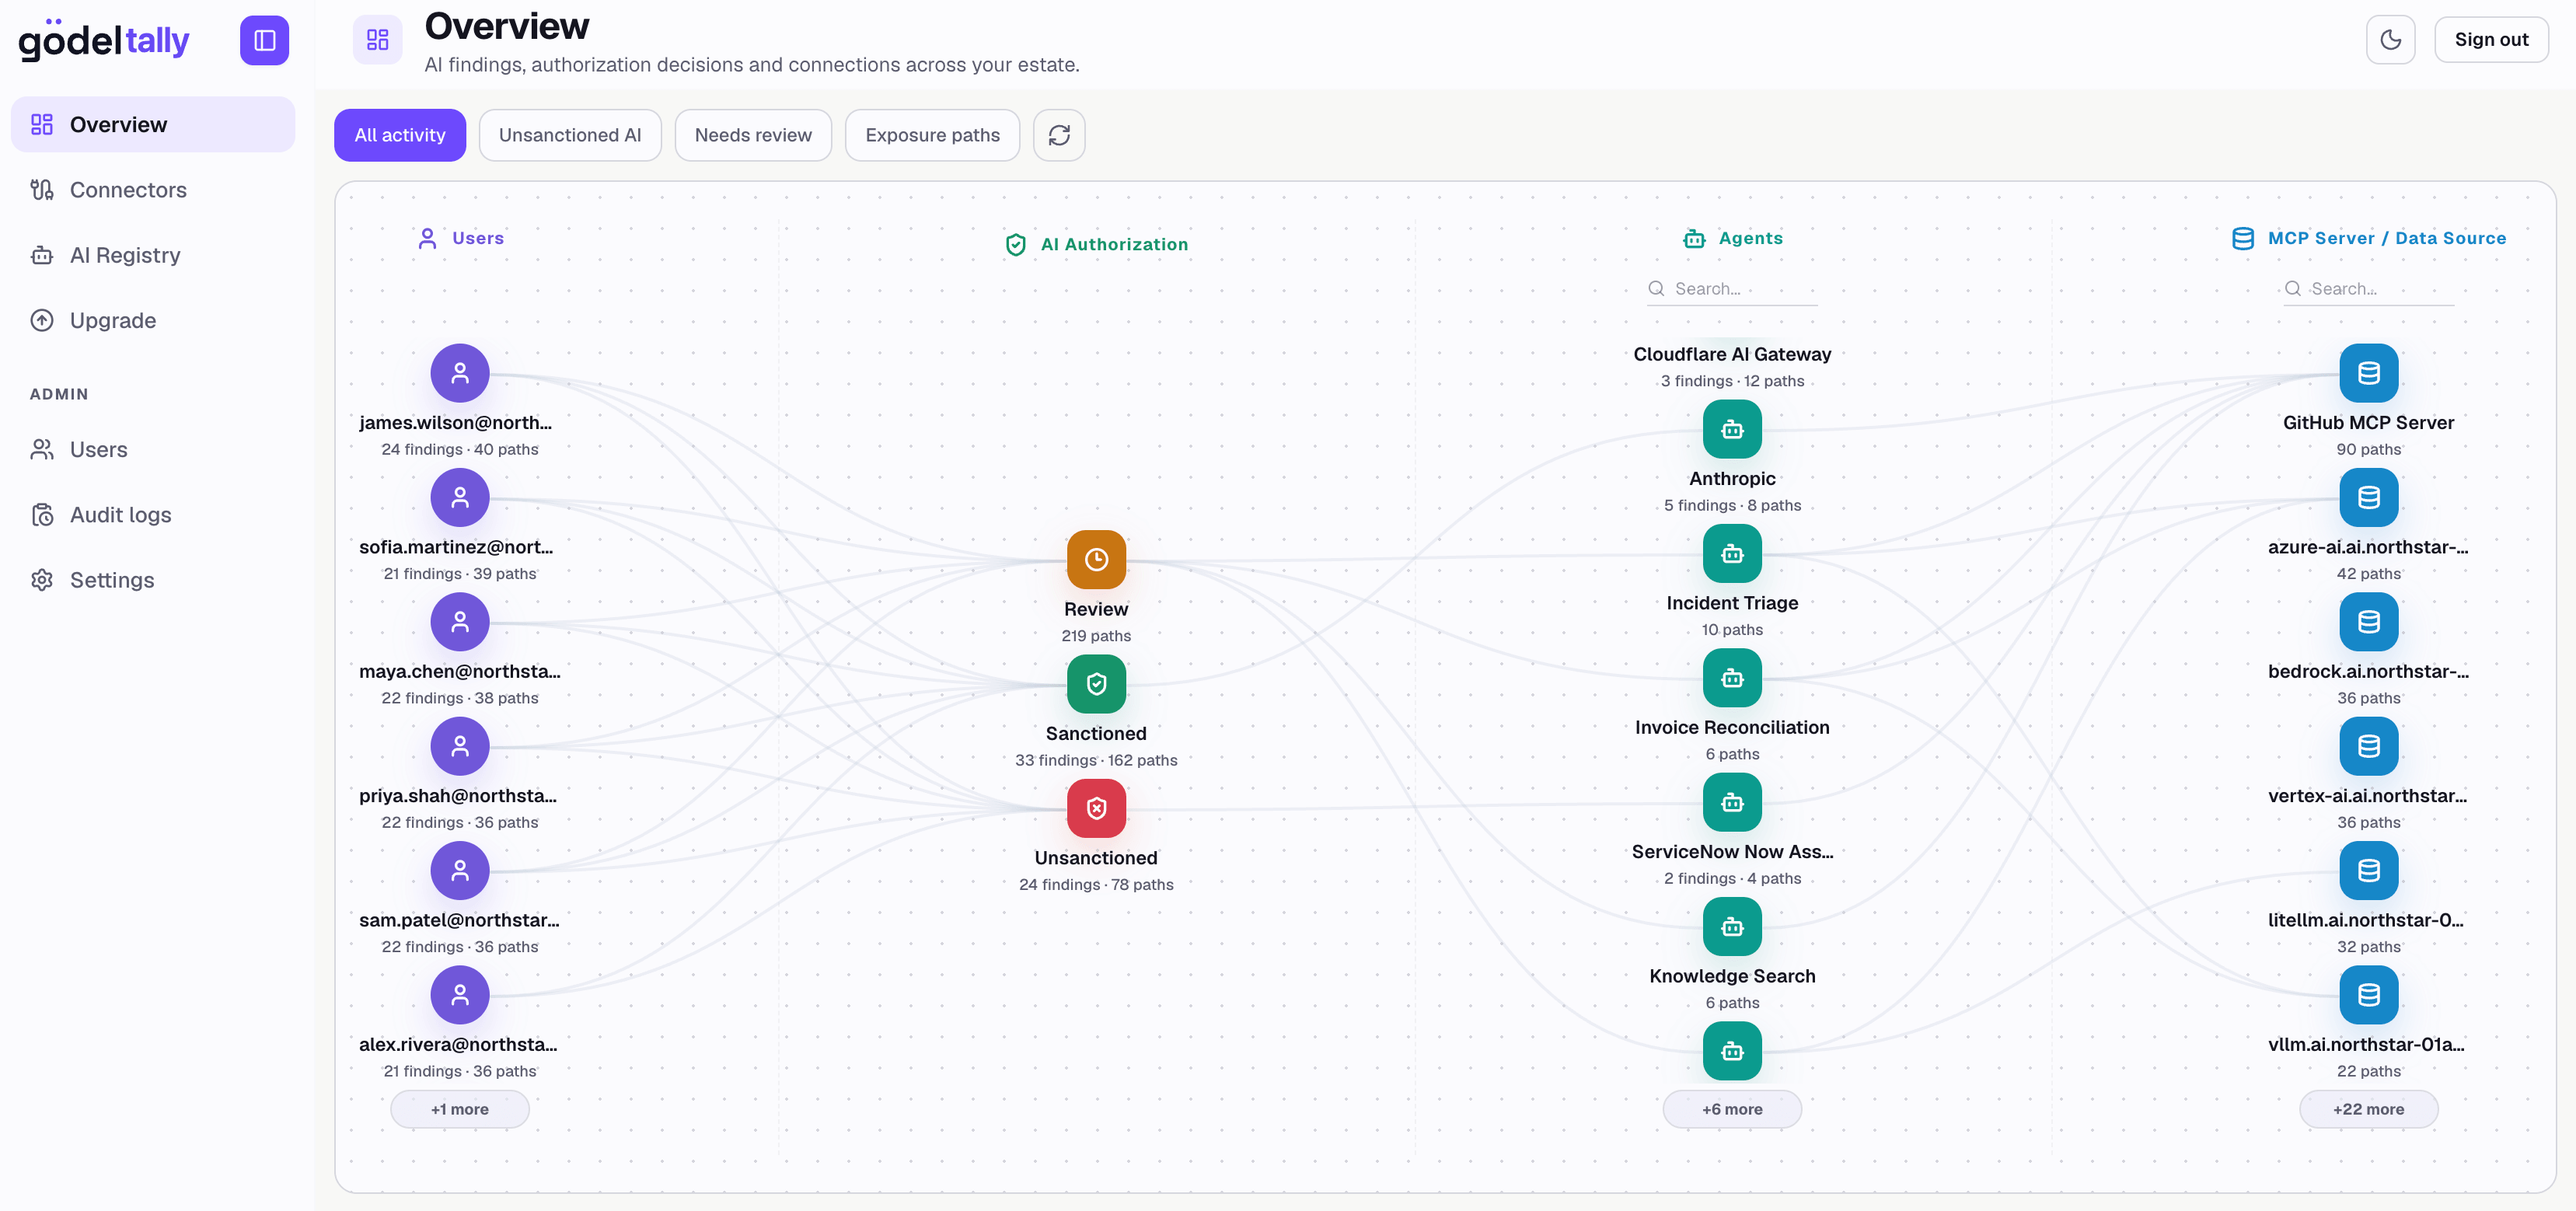The height and width of the screenshot is (1211, 2576).
Task: Open the Upgrade page in sidebar
Action: (x=153, y=320)
